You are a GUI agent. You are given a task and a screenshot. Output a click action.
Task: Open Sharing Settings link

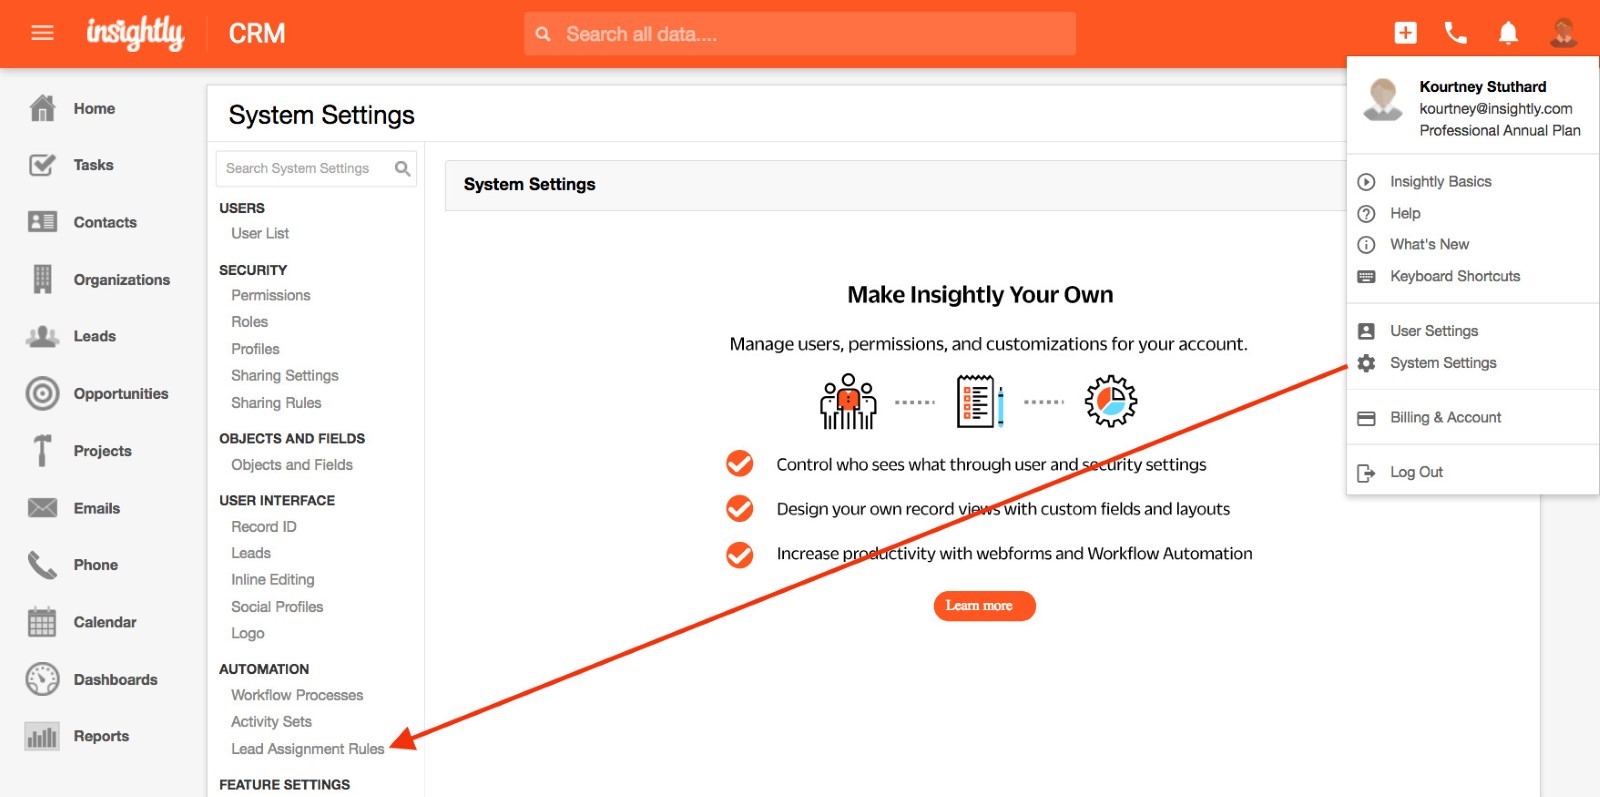click(285, 376)
